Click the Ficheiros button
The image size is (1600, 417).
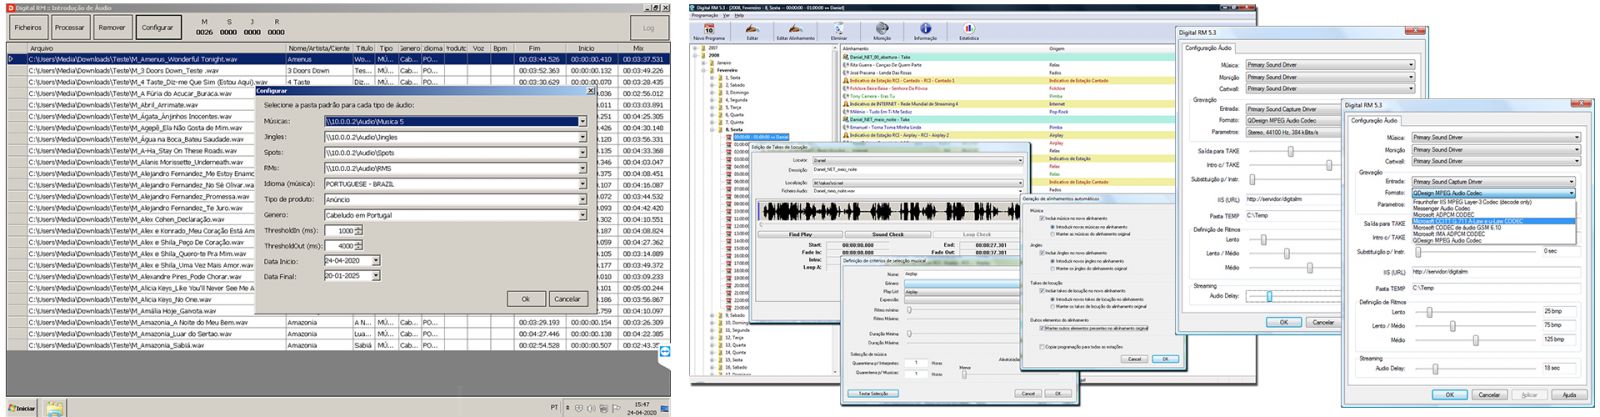tap(28, 28)
